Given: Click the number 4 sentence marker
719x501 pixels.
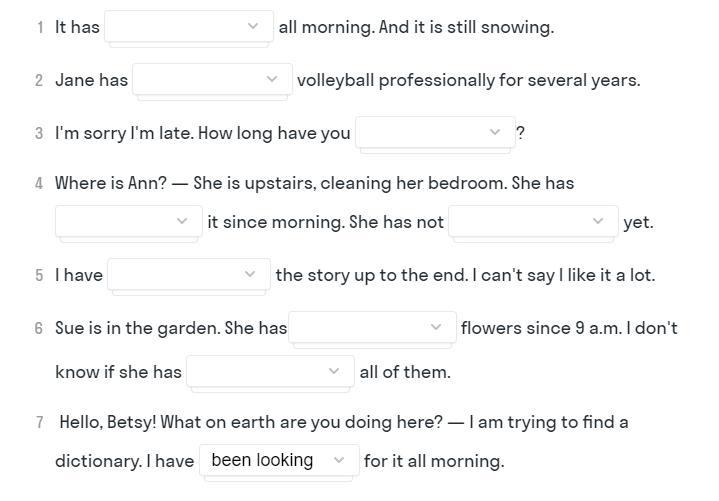Looking at the screenshot, I should click(x=39, y=184).
